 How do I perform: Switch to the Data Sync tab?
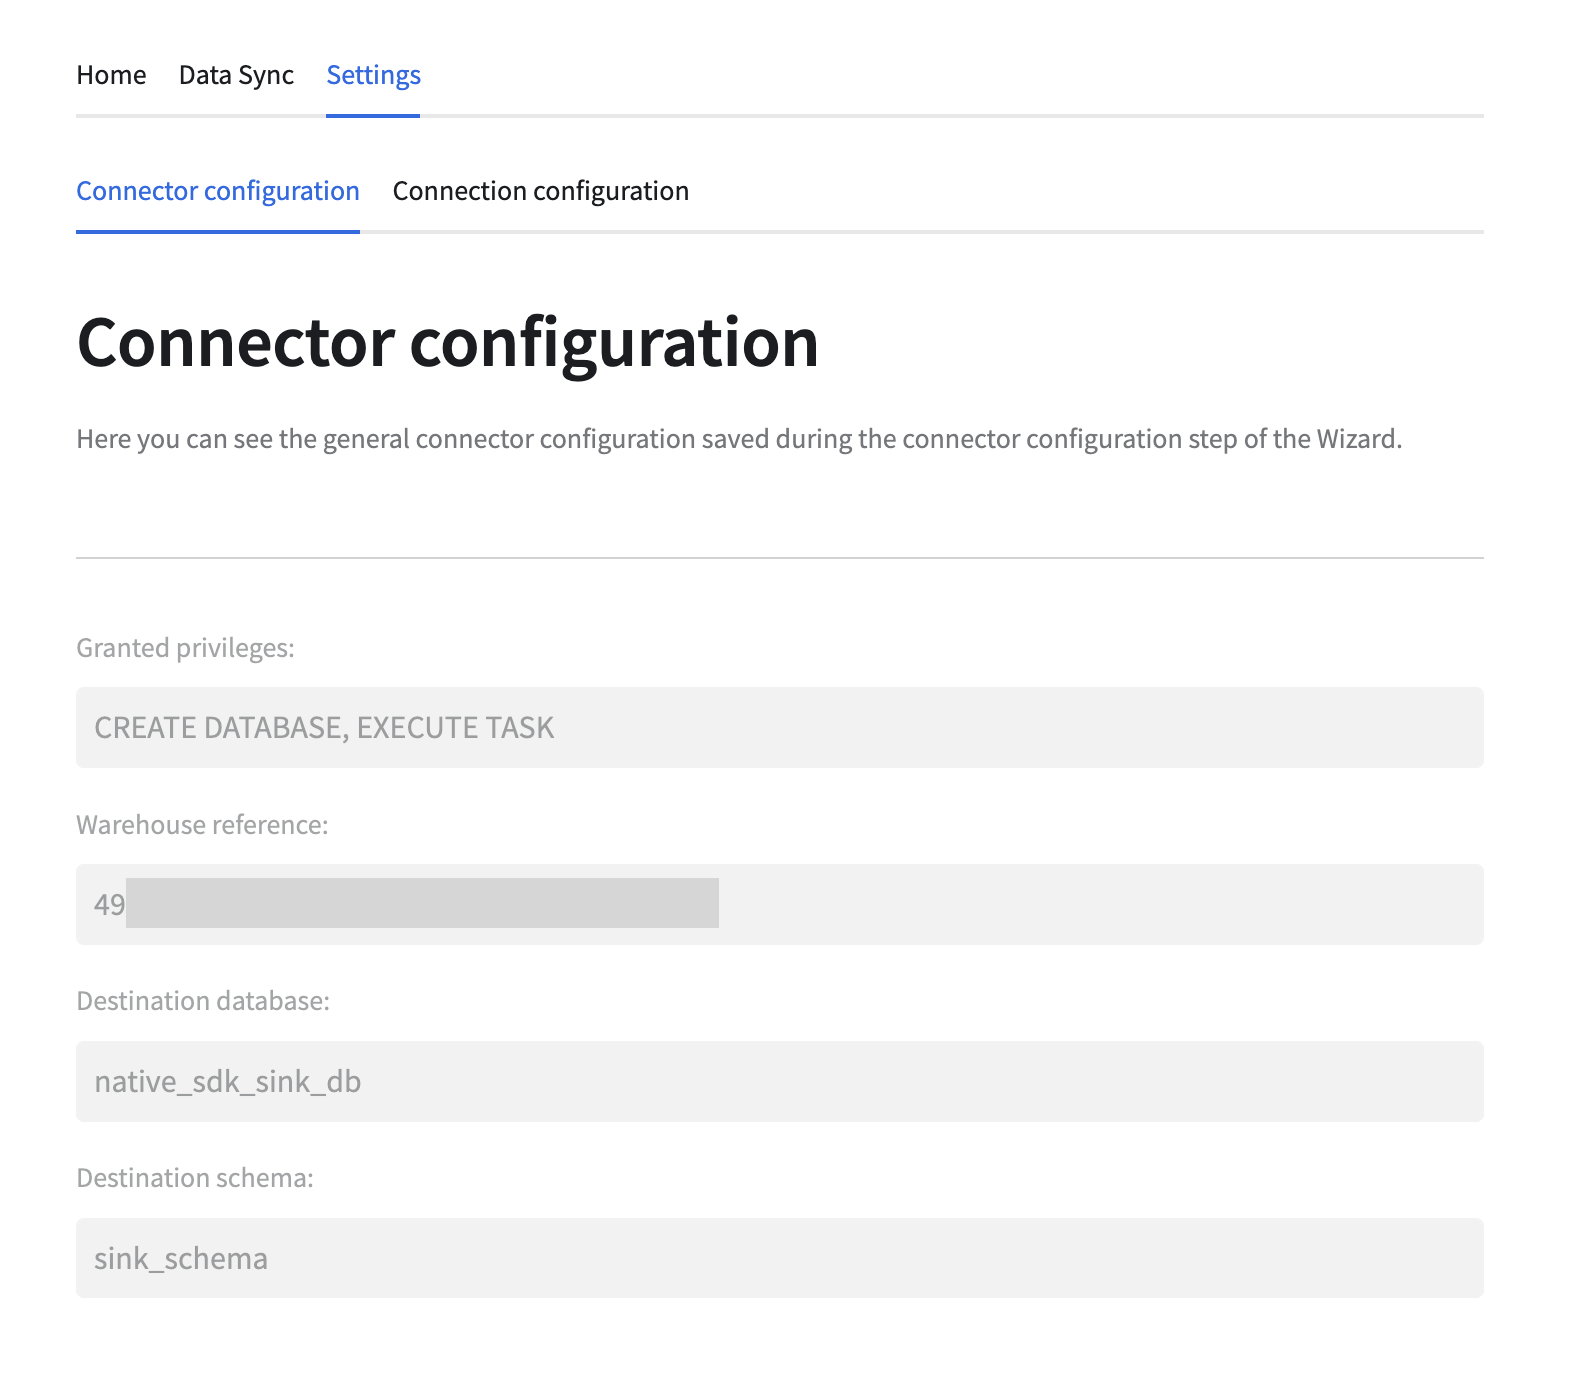[236, 75]
